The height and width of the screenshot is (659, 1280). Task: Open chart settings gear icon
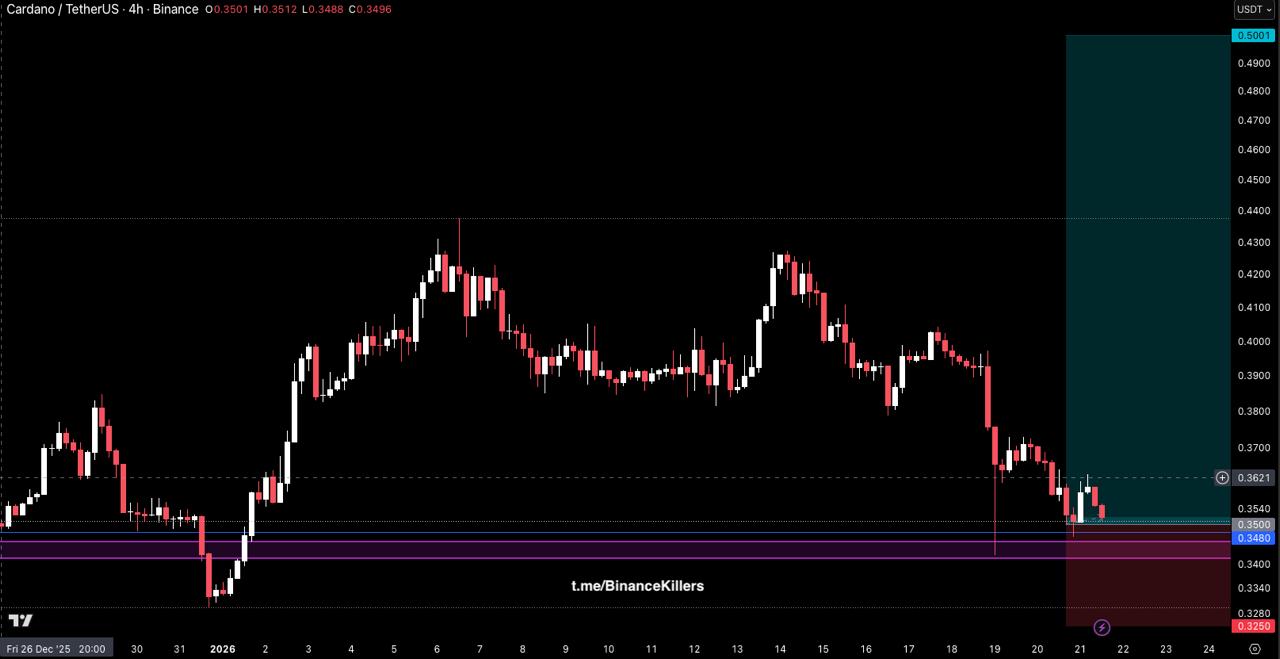pyautogui.click(x=1254, y=648)
